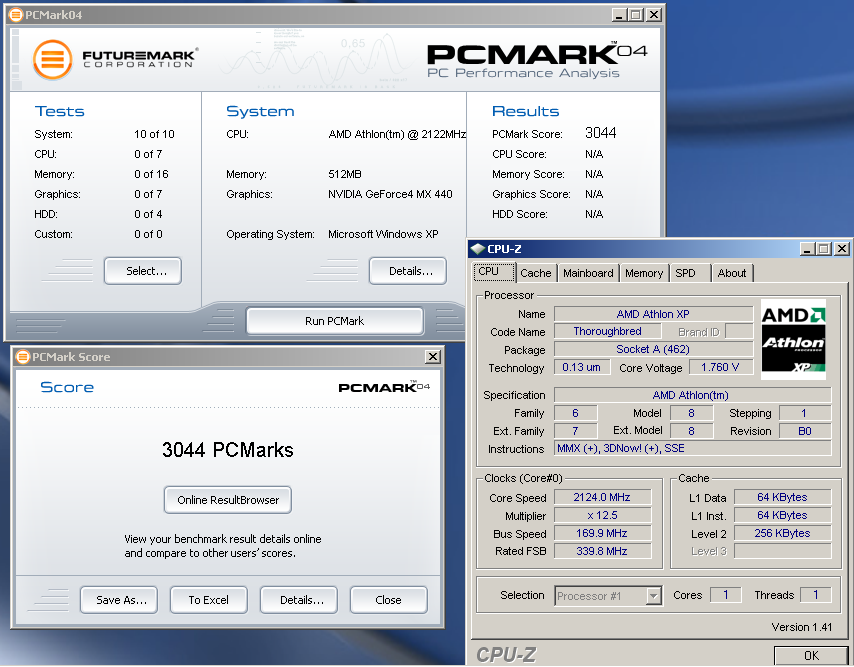Click the Futuremark orange logo icon
854x667 pixels.
52,59
